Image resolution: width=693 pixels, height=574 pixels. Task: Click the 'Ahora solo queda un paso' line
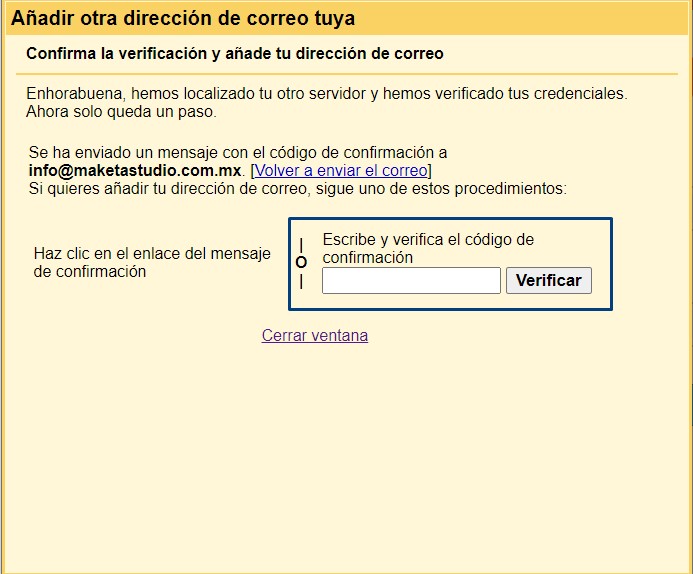pyautogui.click(x=121, y=111)
